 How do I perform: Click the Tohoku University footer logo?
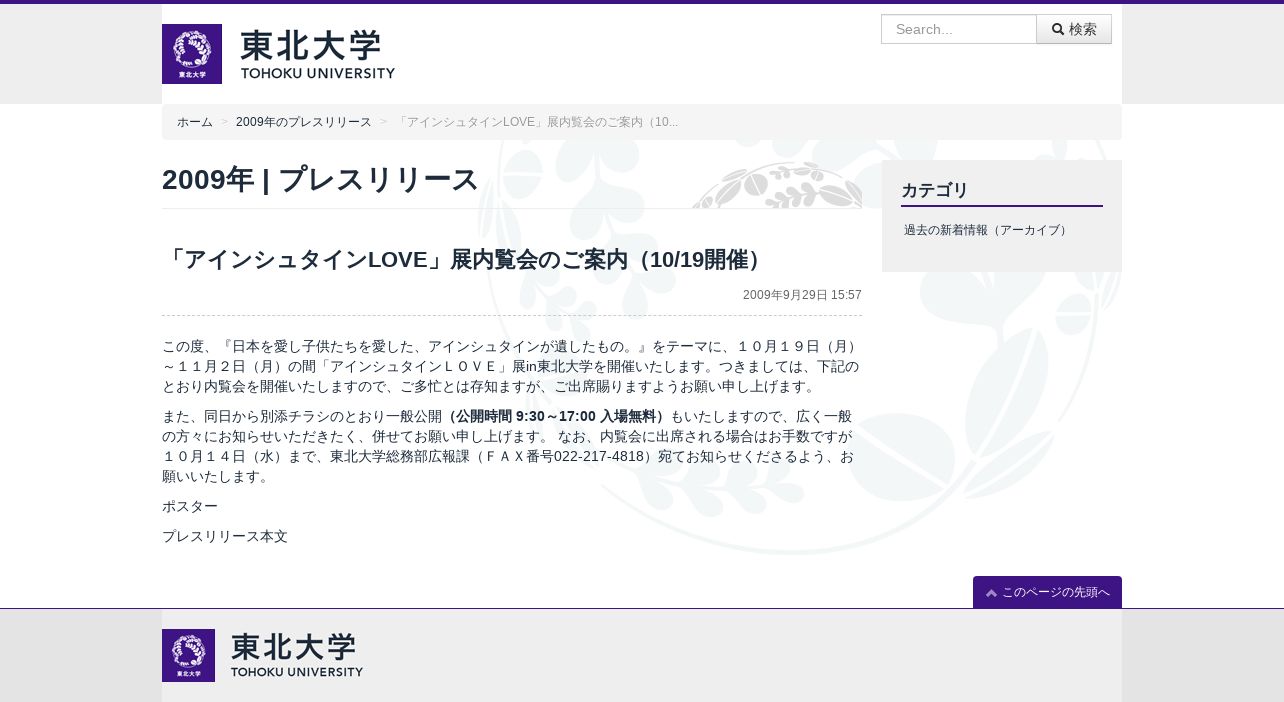262,655
